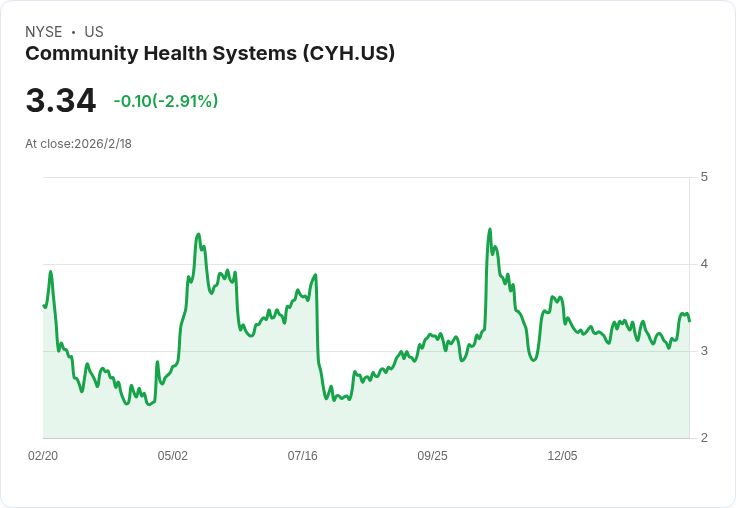Click the 2 price axis label
This screenshot has height=508, width=736.
(704, 438)
